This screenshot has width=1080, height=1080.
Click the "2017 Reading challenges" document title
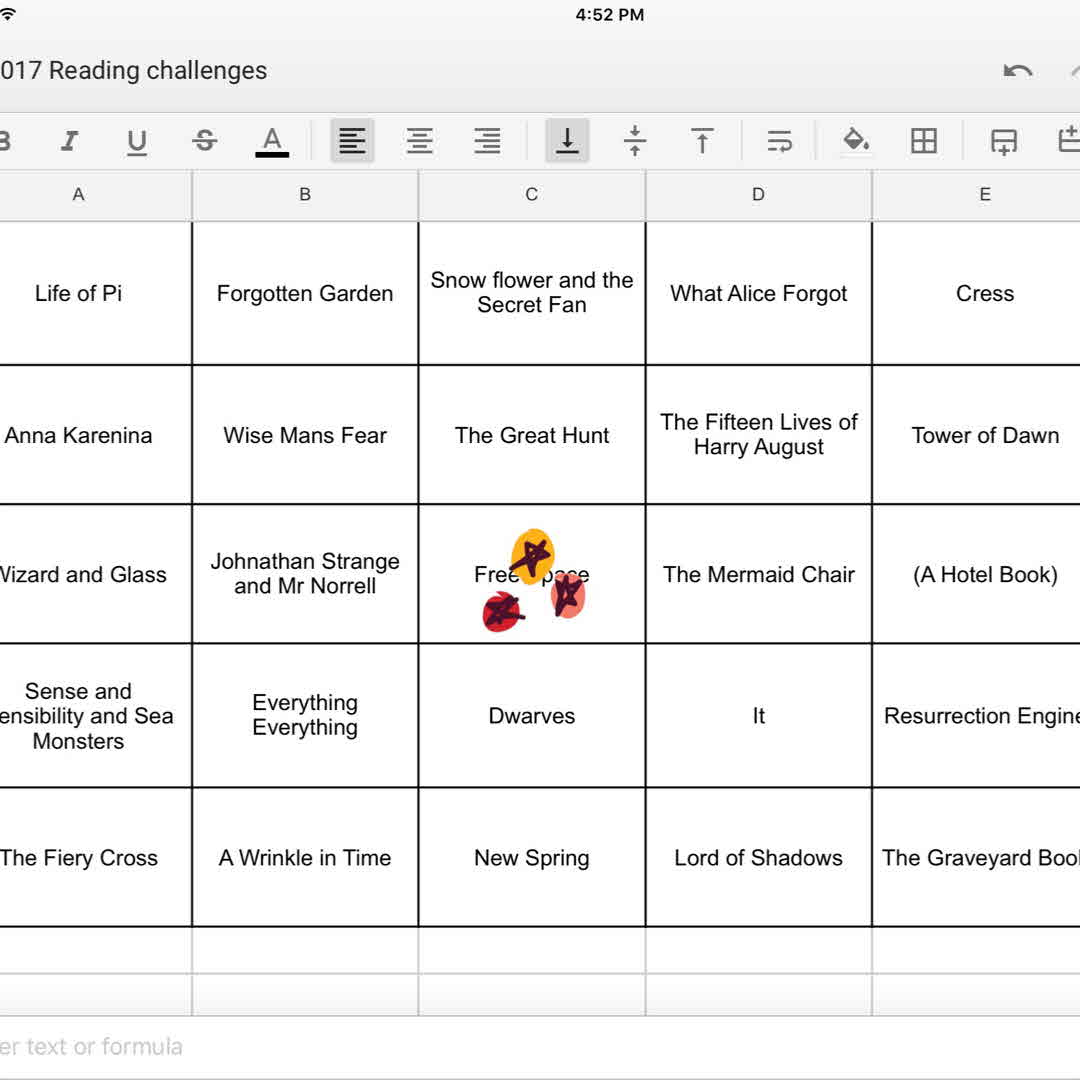134,71
